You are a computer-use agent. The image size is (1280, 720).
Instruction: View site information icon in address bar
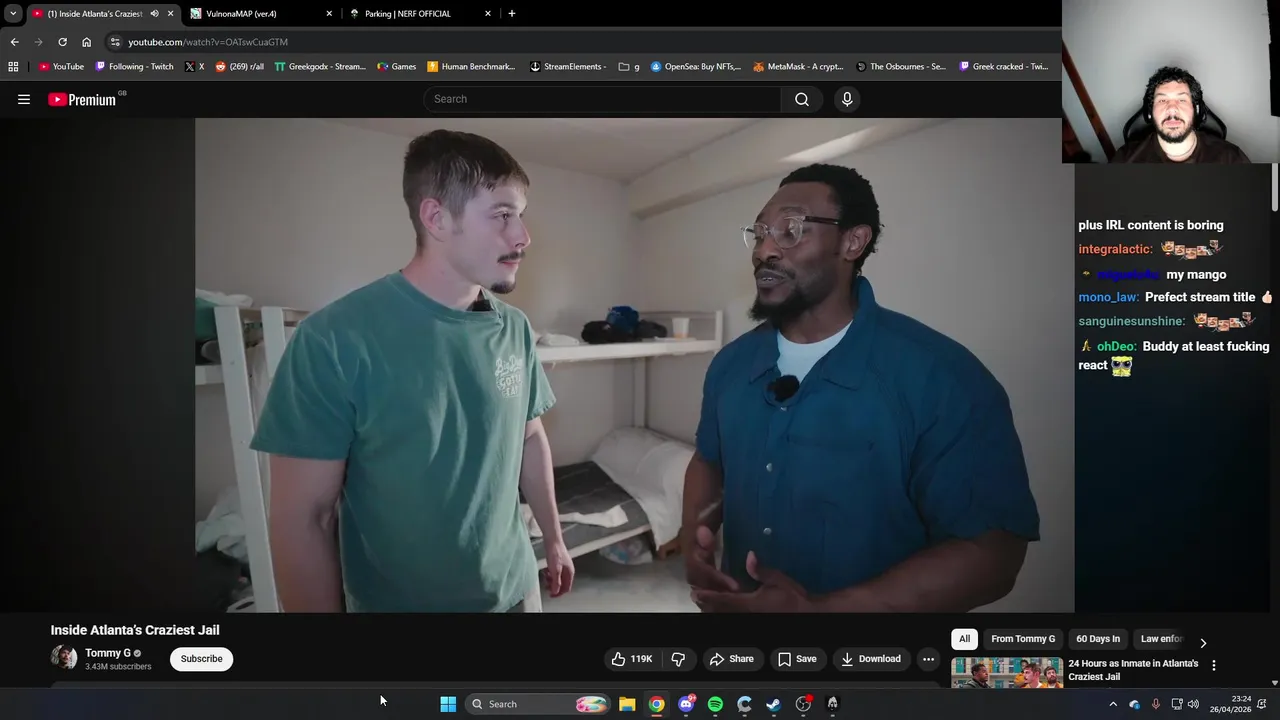click(115, 42)
